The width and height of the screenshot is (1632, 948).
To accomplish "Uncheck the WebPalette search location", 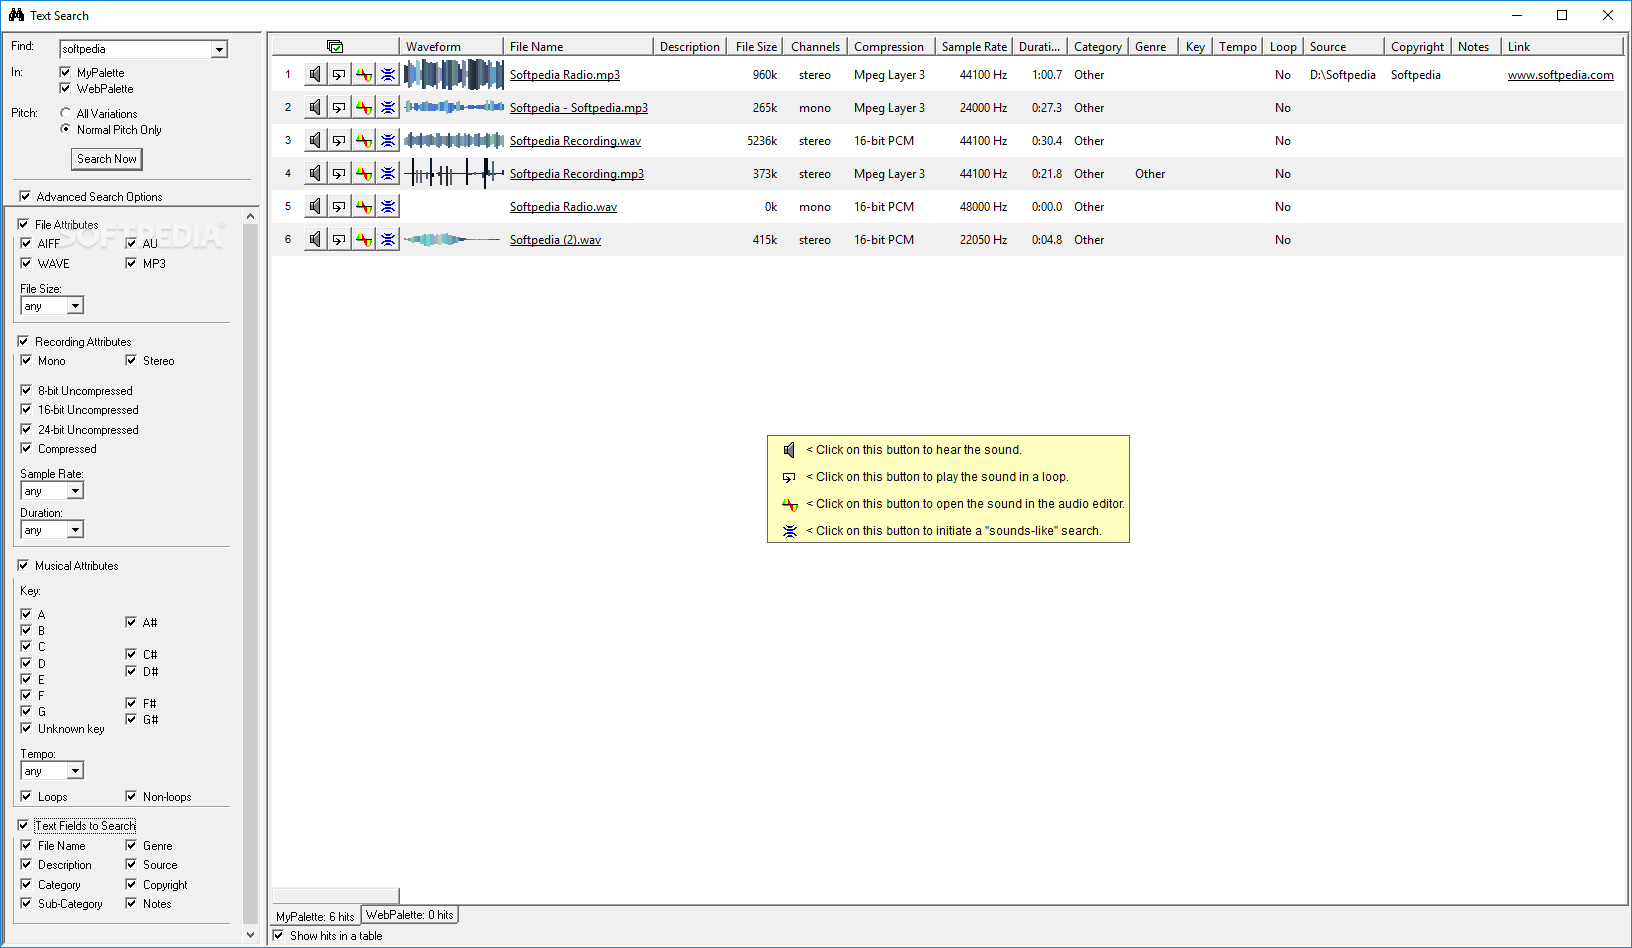I will (x=65, y=88).
